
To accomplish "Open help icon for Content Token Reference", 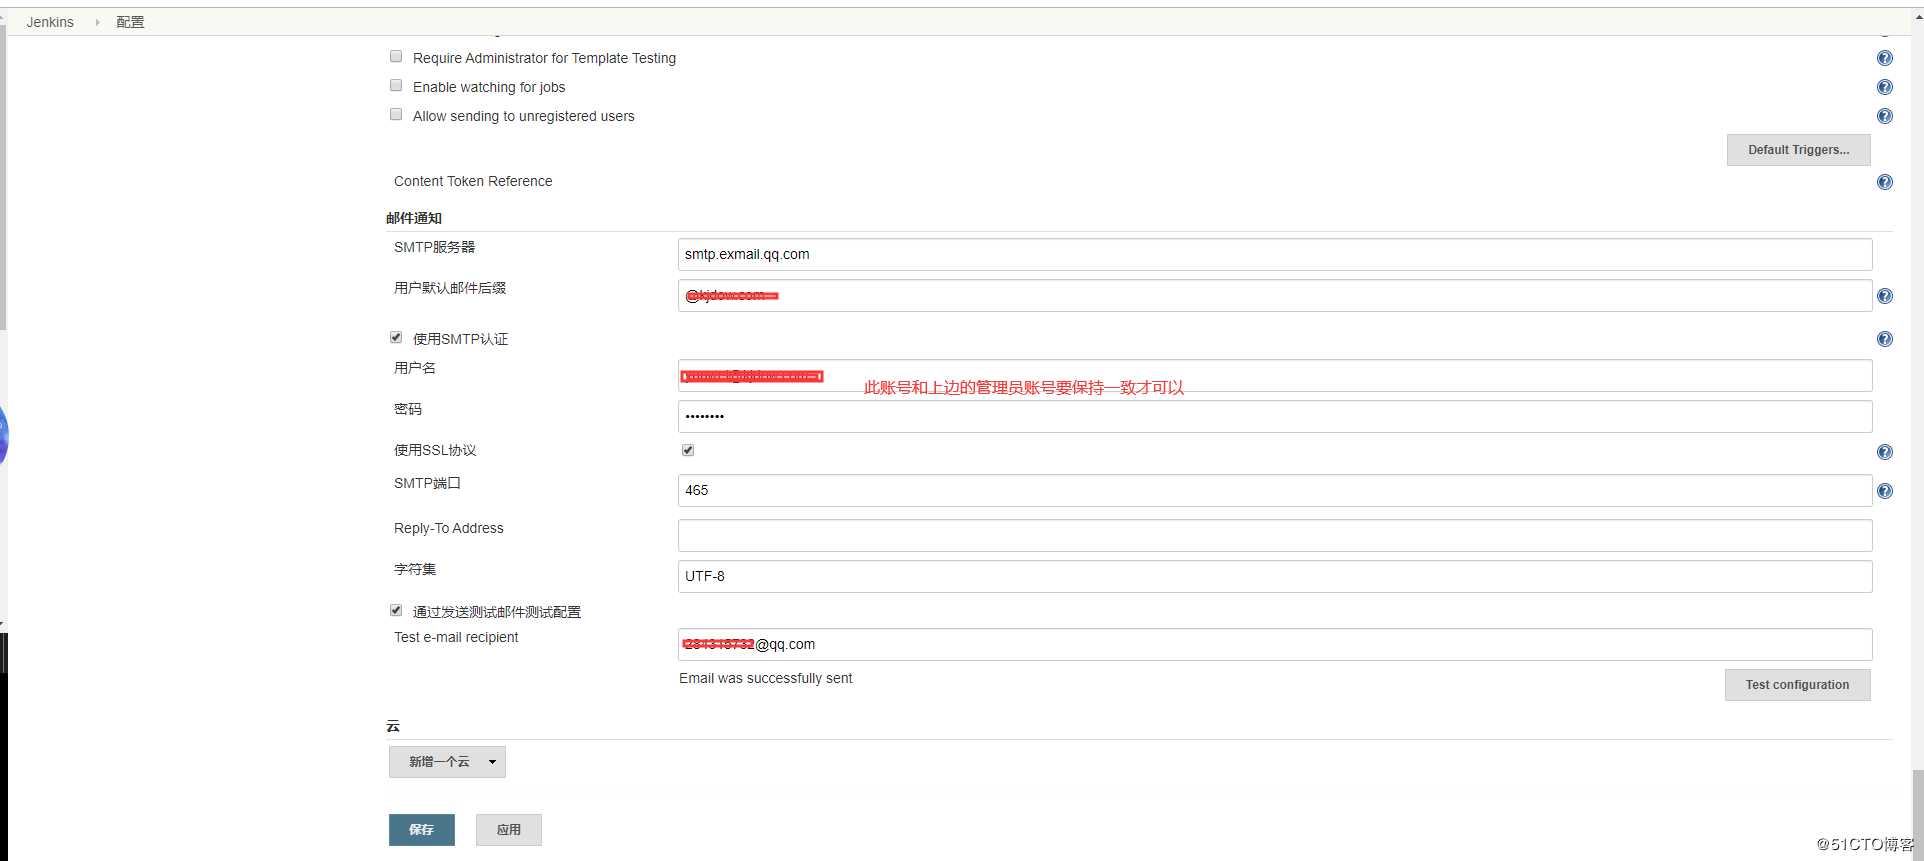I will pyautogui.click(x=1885, y=182).
